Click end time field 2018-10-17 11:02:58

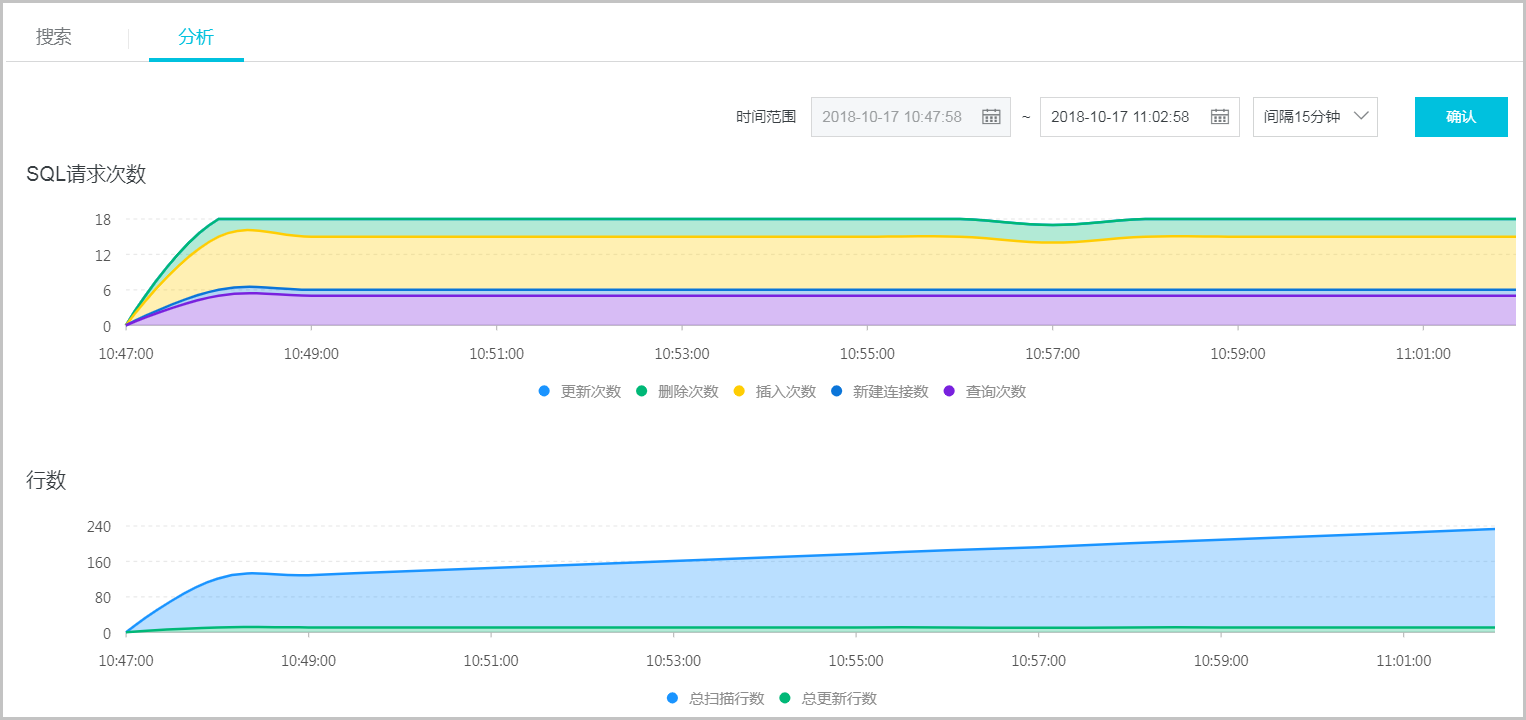pos(1139,117)
